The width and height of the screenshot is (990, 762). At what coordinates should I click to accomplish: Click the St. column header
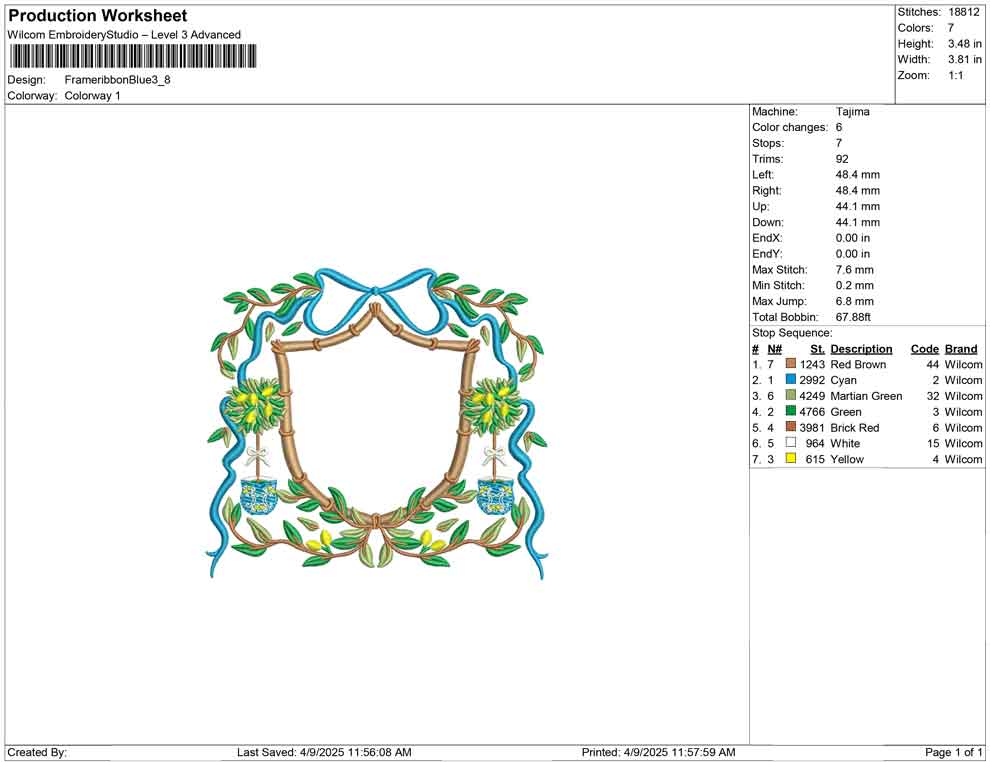pyautogui.click(x=818, y=349)
